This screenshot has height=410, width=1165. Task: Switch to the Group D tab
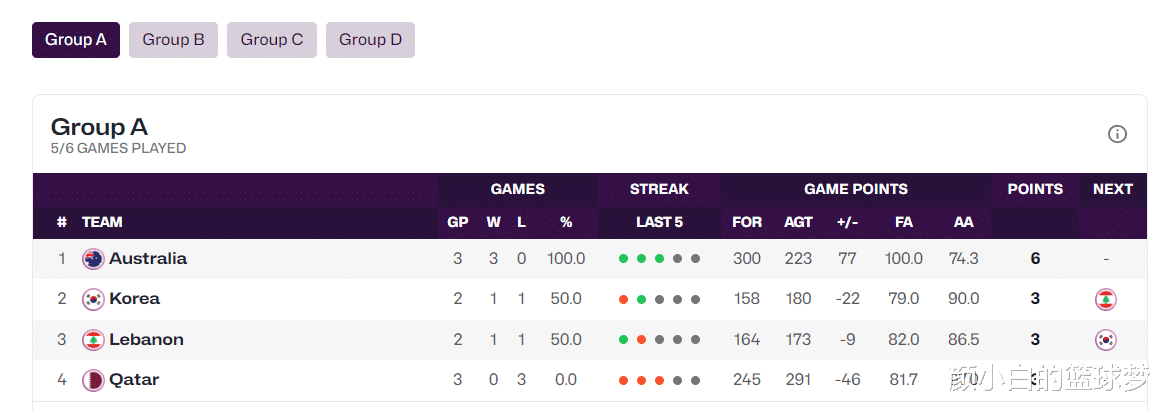[x=370, y=40]
